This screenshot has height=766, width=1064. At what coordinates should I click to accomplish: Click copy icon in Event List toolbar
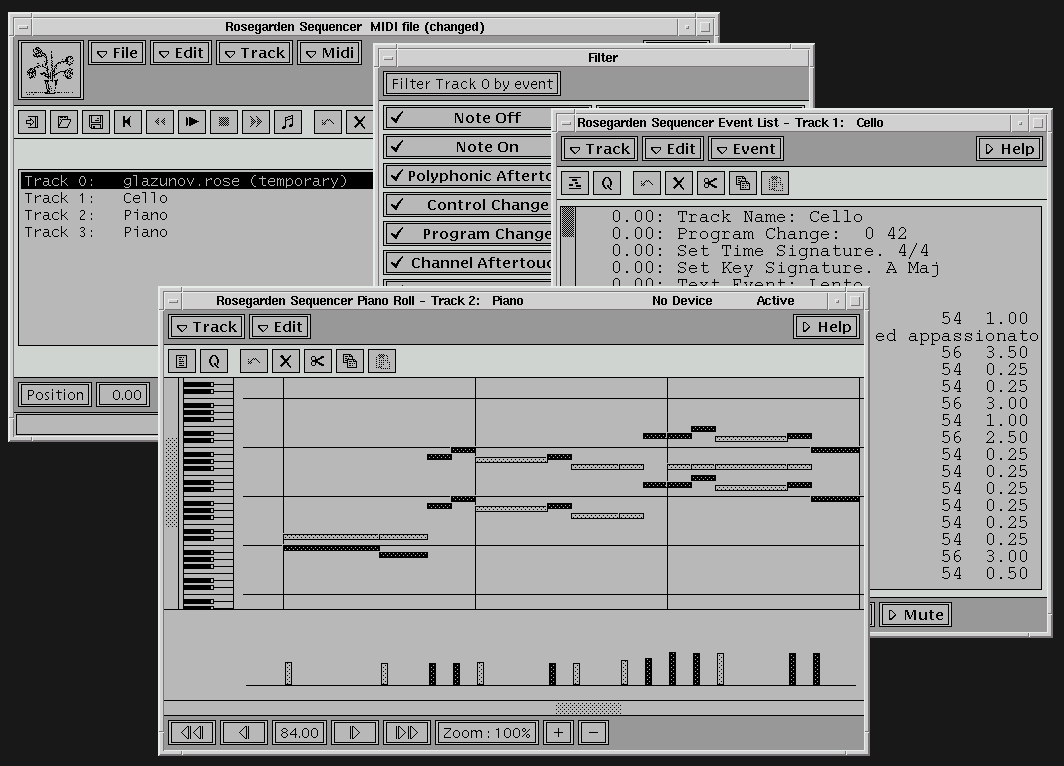coord(743,183)
